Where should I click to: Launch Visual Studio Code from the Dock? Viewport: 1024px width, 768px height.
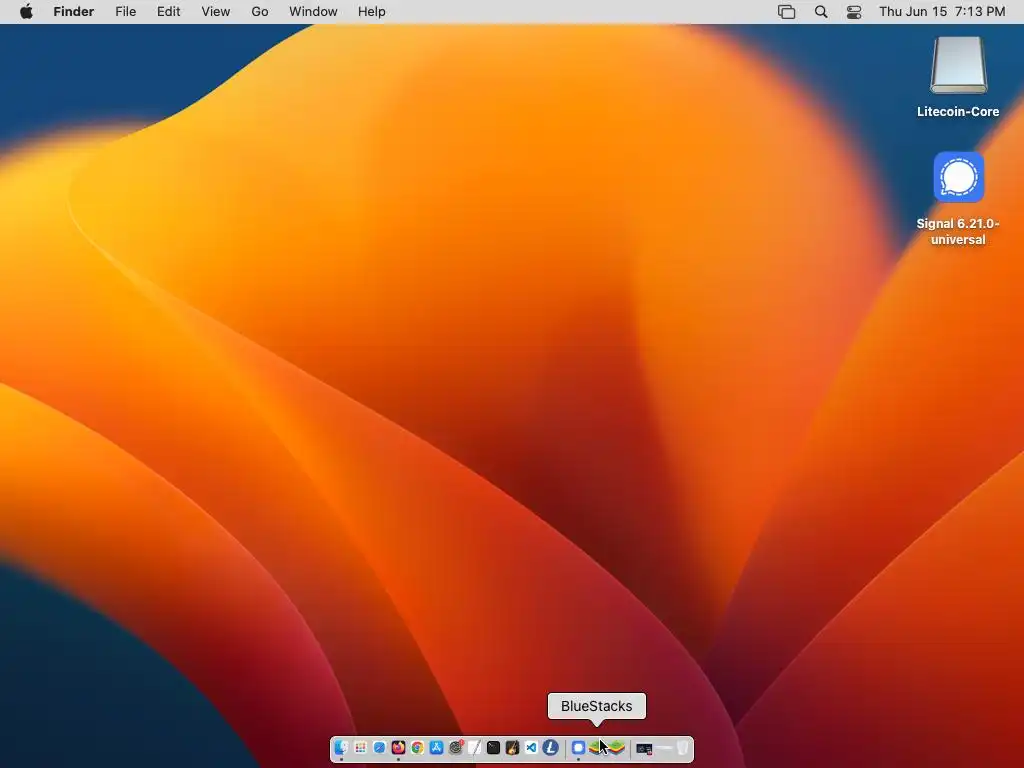pyautogui.click(x=531, y=748)
